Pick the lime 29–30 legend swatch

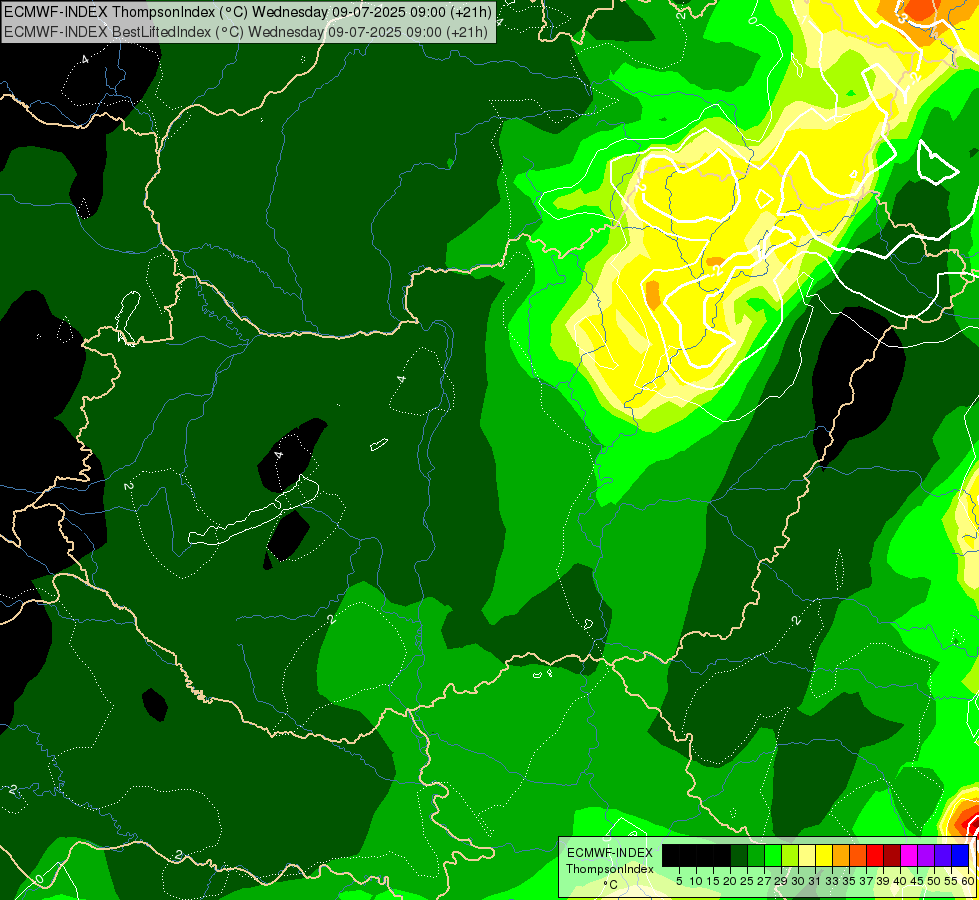tap(790, 856)
